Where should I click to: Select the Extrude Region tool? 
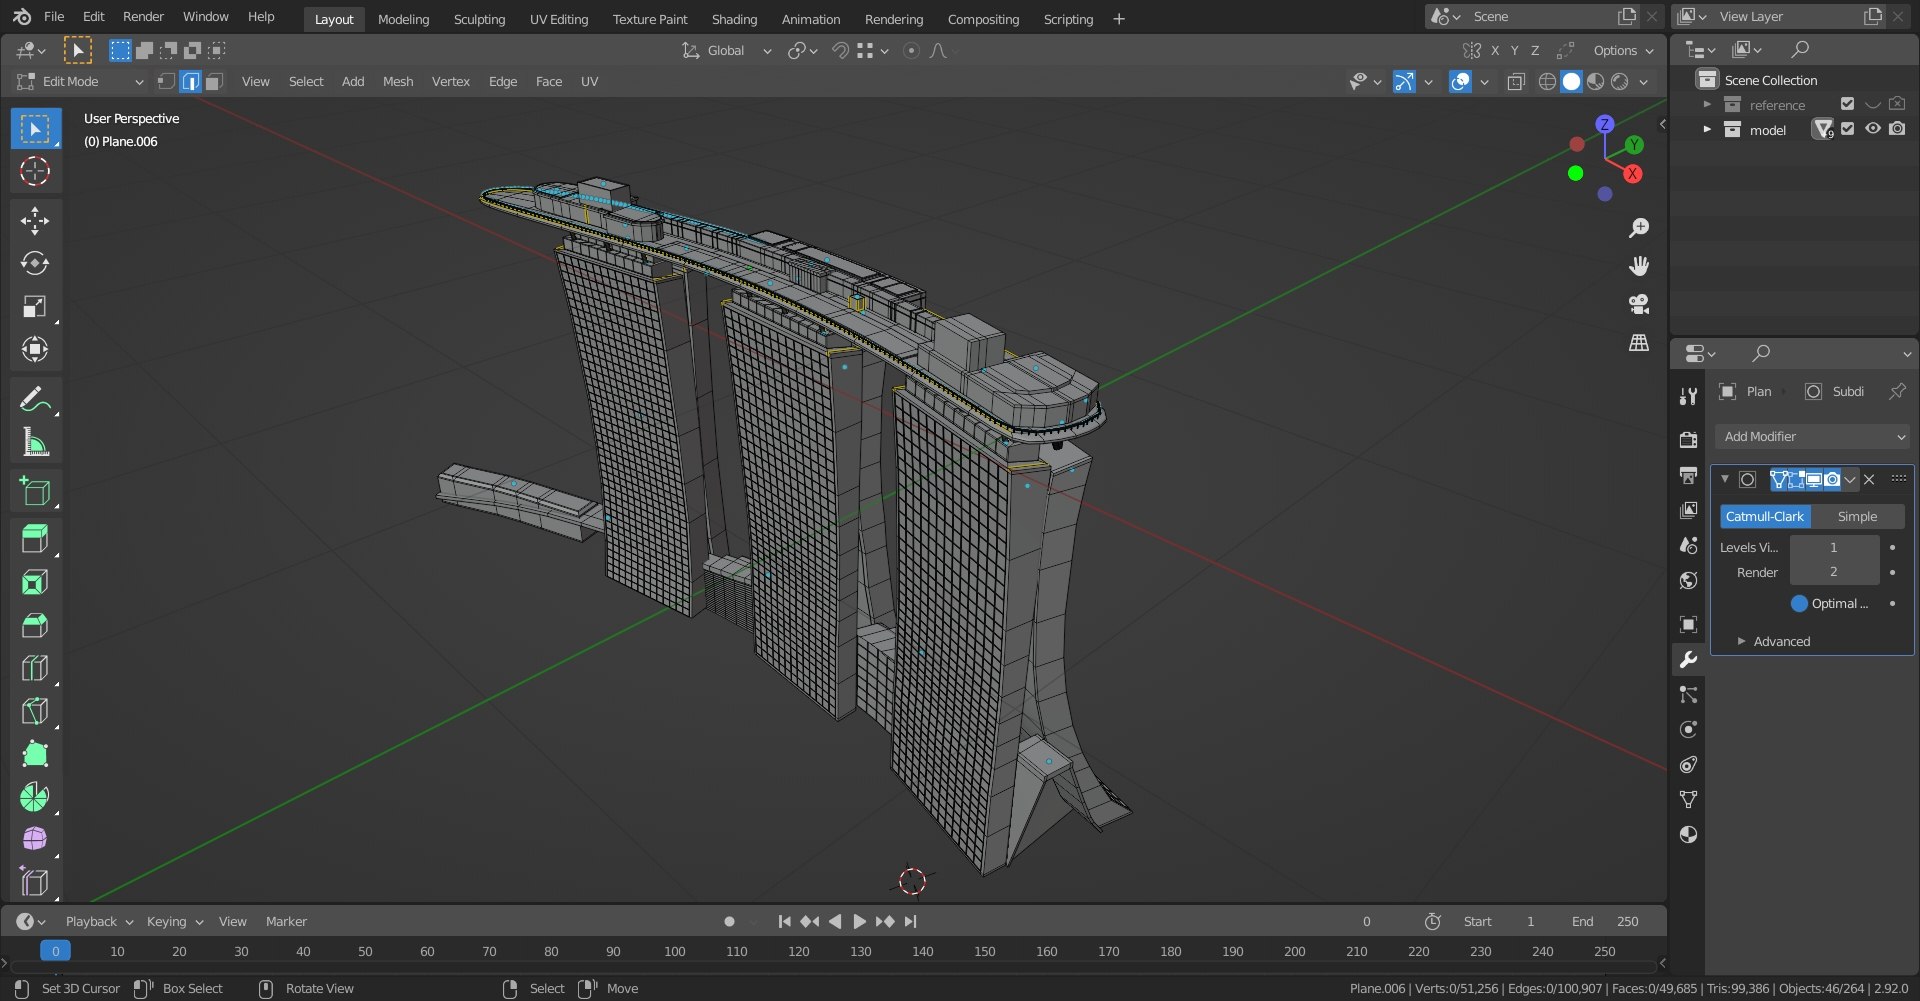pyautogui.click(x=35, y=540)
